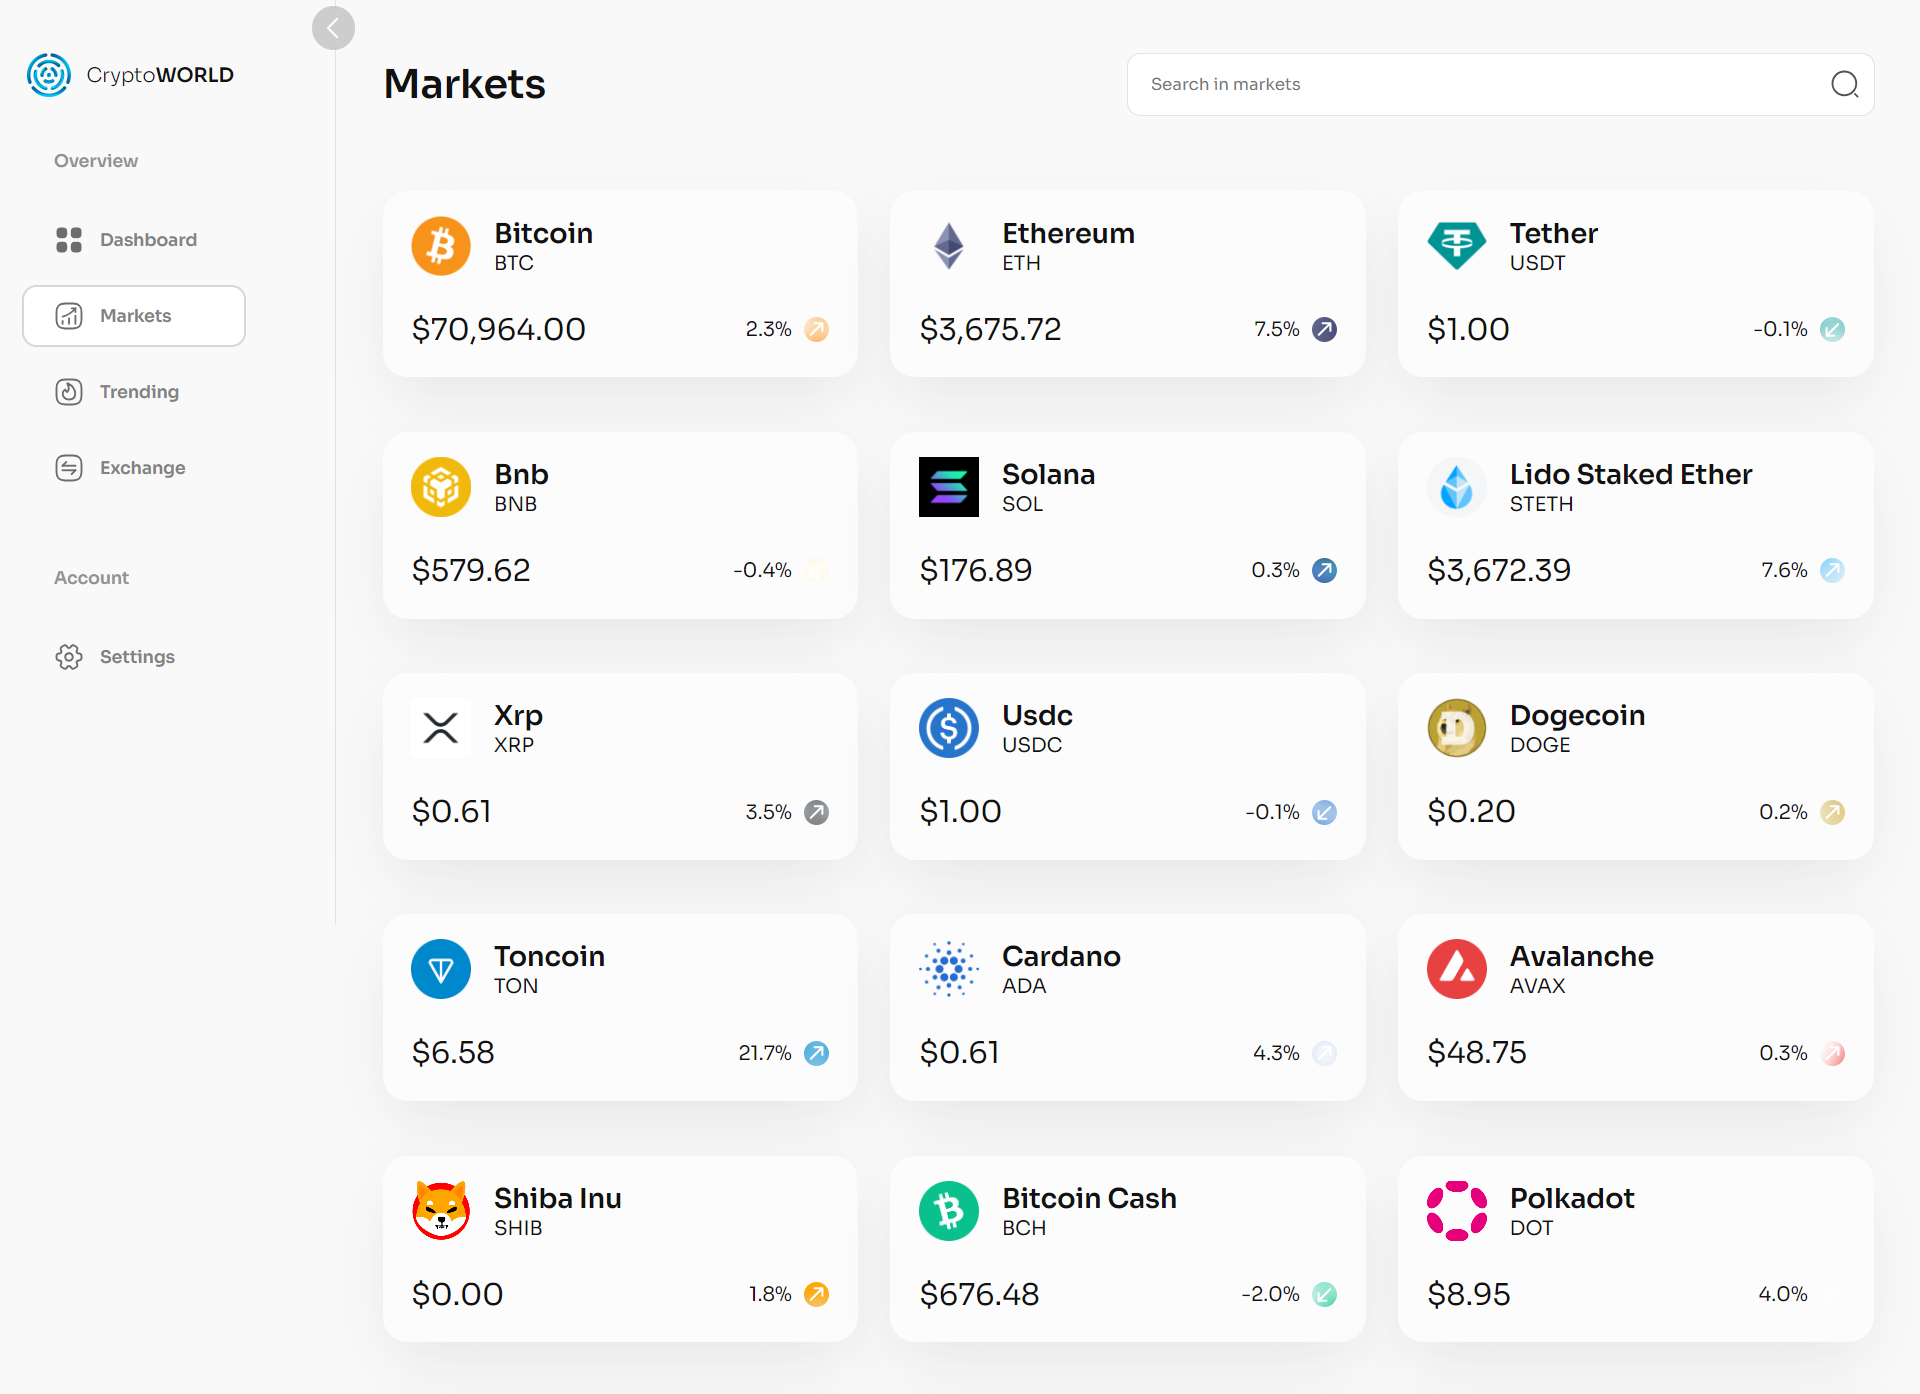Open the Bitcoin name link

544,233
